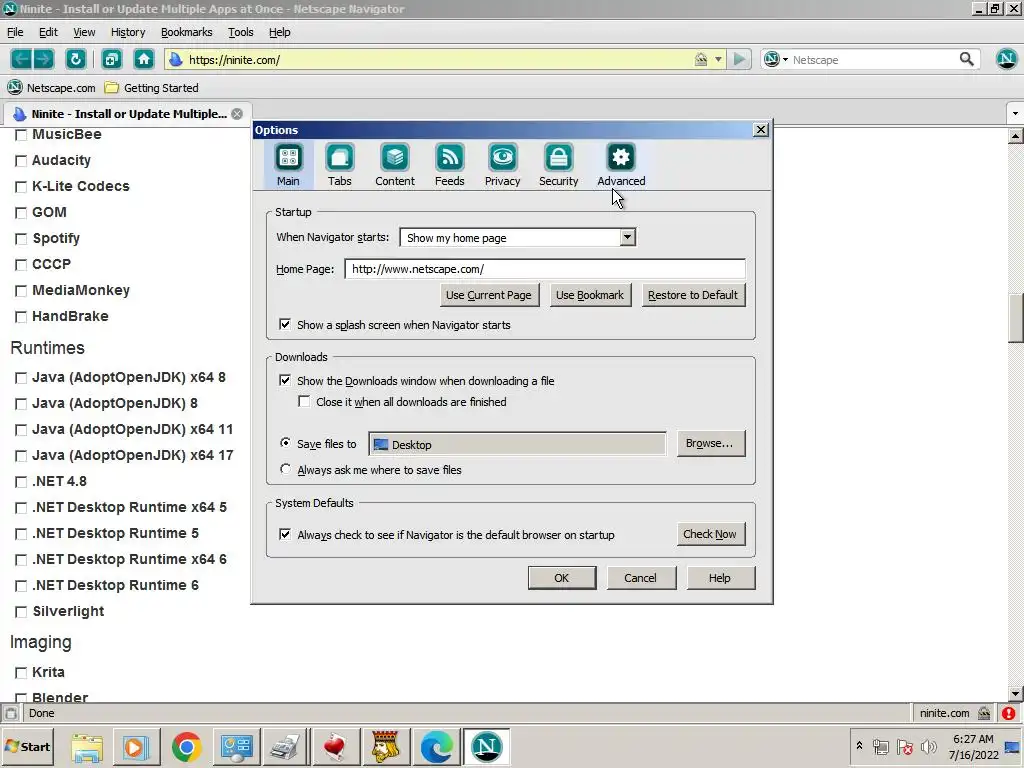Open the Getting Started bookmark folder
Image resolution: width=1024 pixels, height=768 pixels.
152,88
